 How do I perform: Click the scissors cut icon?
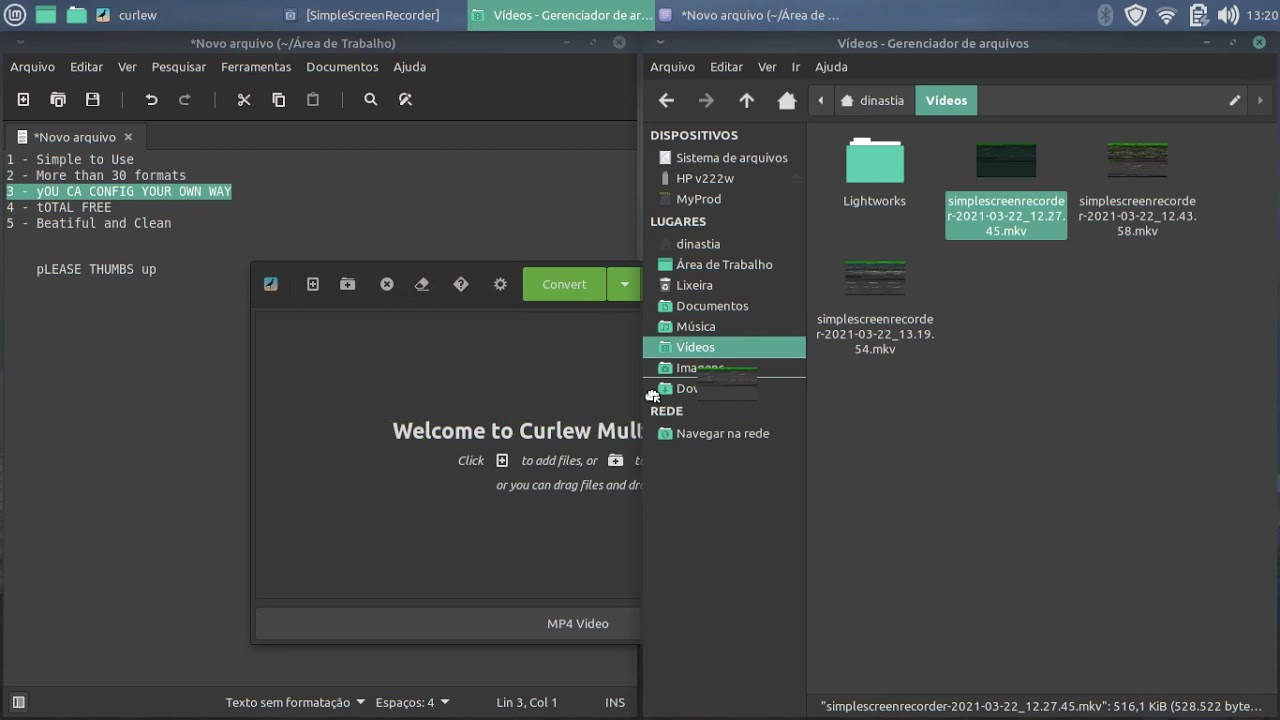(244, 99)
